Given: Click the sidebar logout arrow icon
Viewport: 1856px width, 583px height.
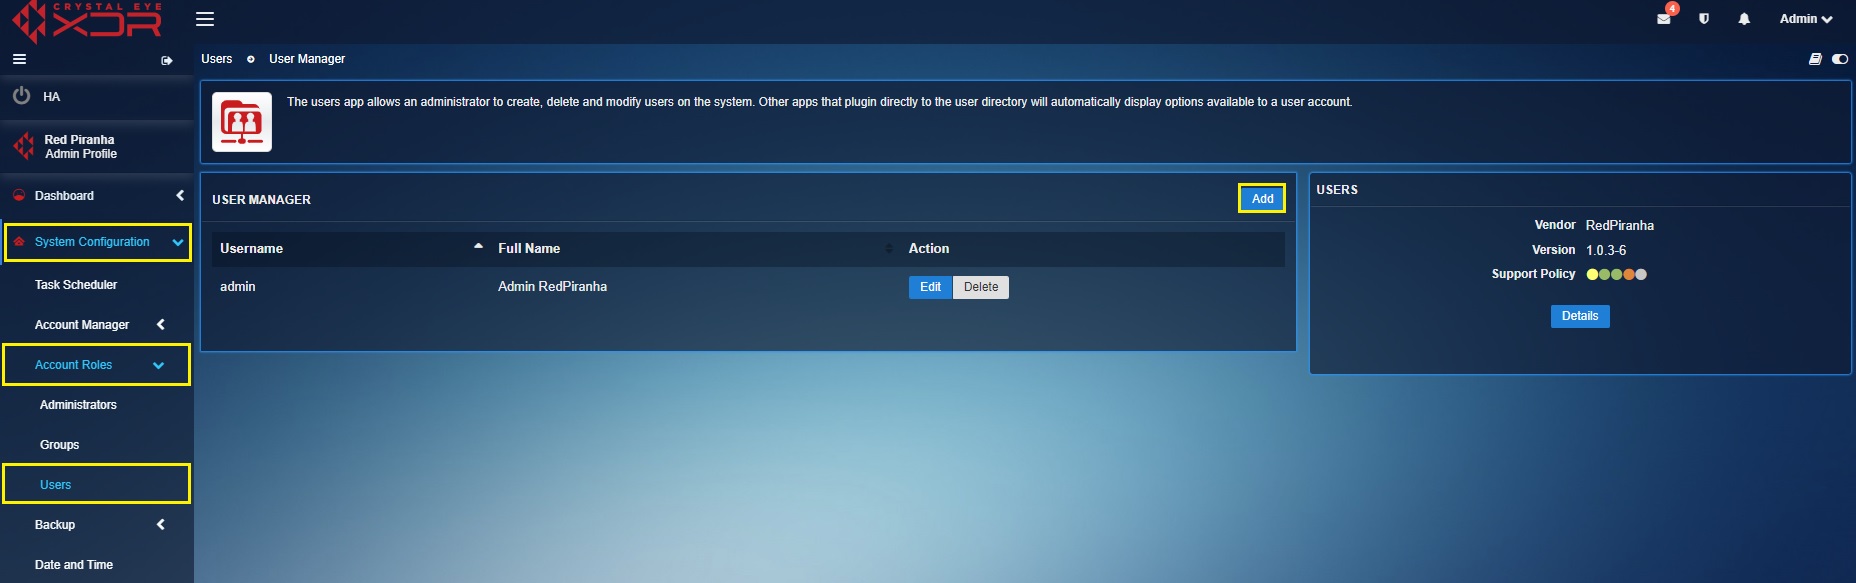Looking at the screenshot, I should coord(167,61).
